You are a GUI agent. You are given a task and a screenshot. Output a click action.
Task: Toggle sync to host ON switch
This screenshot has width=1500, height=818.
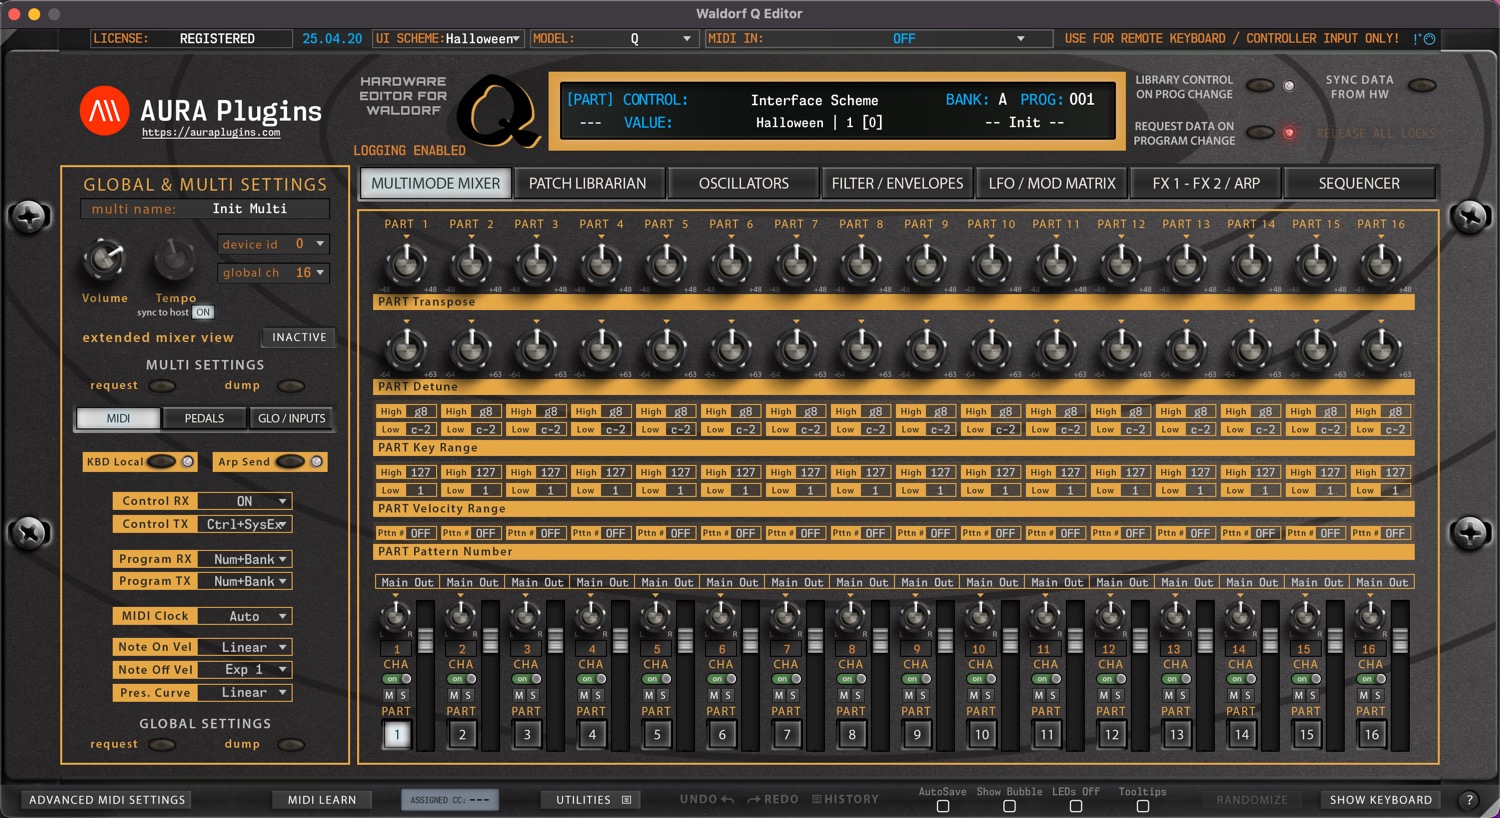pos(203,313)
